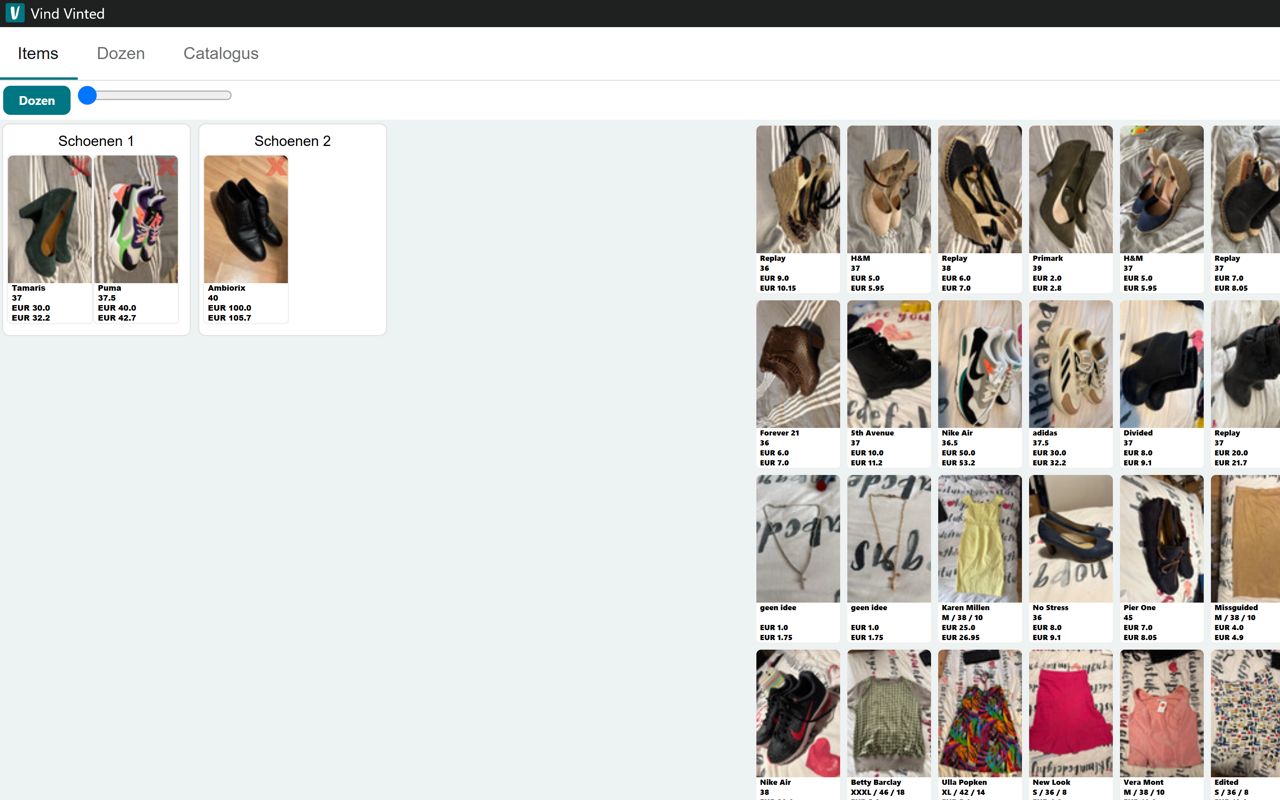Select the Nike Air 36.5 sneaker
Image resolution: width=1280 pixels, height=800 pixels.
pyautogui.click(x=980, y=384)
